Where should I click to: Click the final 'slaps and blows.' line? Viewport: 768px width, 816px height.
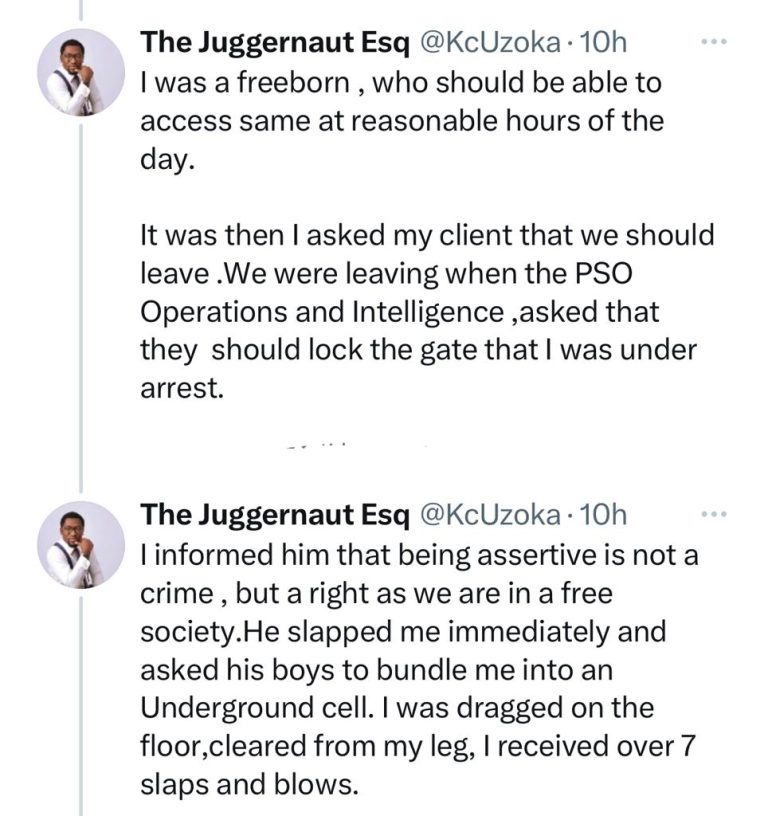[x=248, y=784]
